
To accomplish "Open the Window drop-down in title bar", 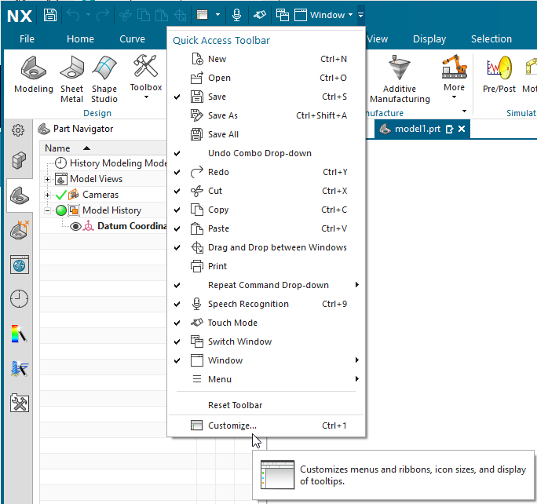I will tap(350, 15).
